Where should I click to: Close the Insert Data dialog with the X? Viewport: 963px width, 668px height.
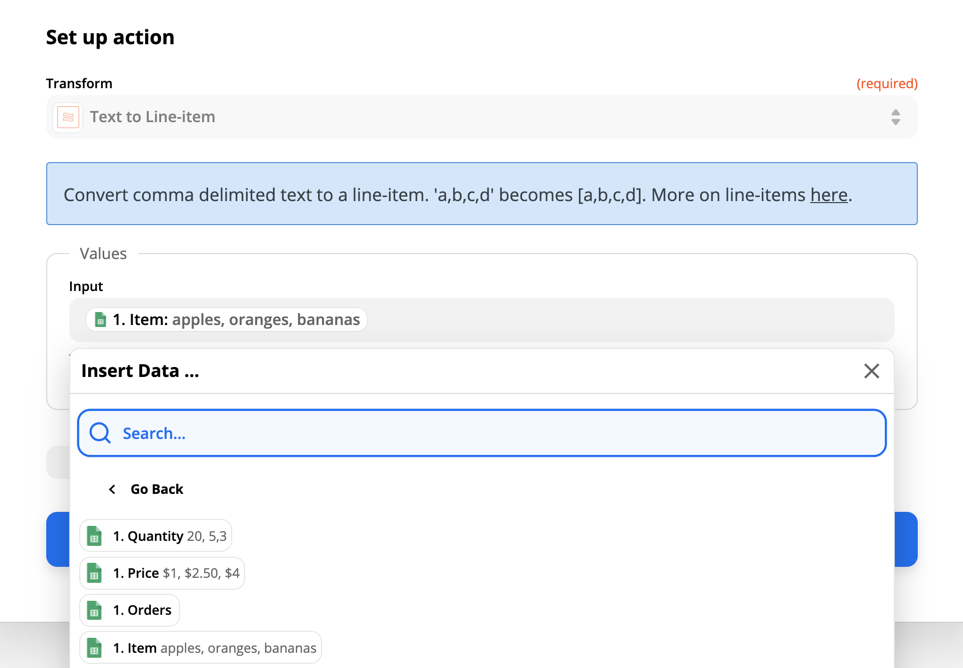[x=871, y=371]
